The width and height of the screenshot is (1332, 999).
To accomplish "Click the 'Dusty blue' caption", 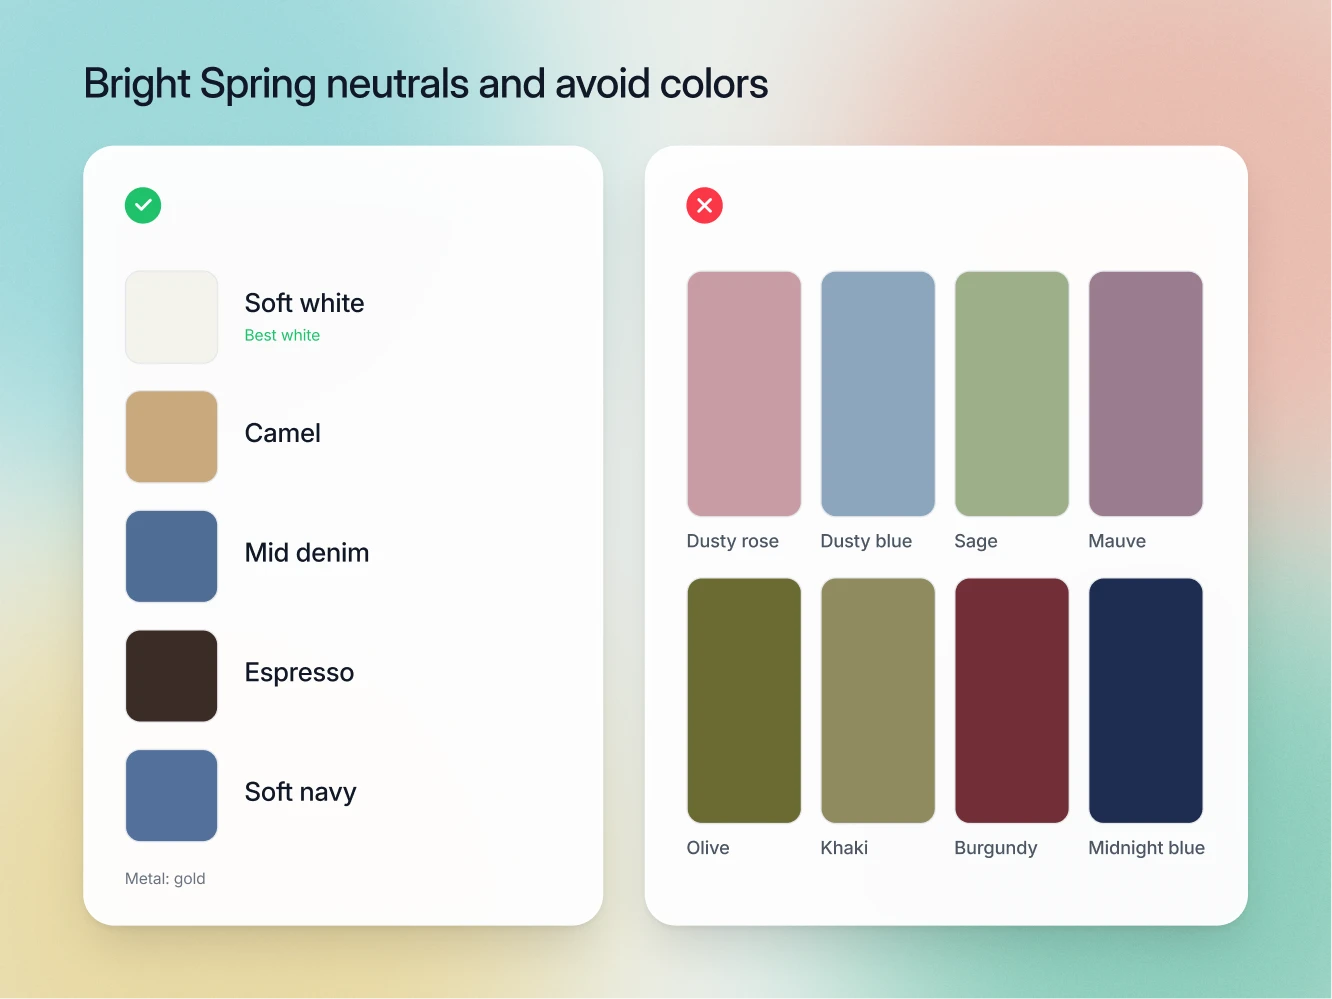I will tap(867, 541).
